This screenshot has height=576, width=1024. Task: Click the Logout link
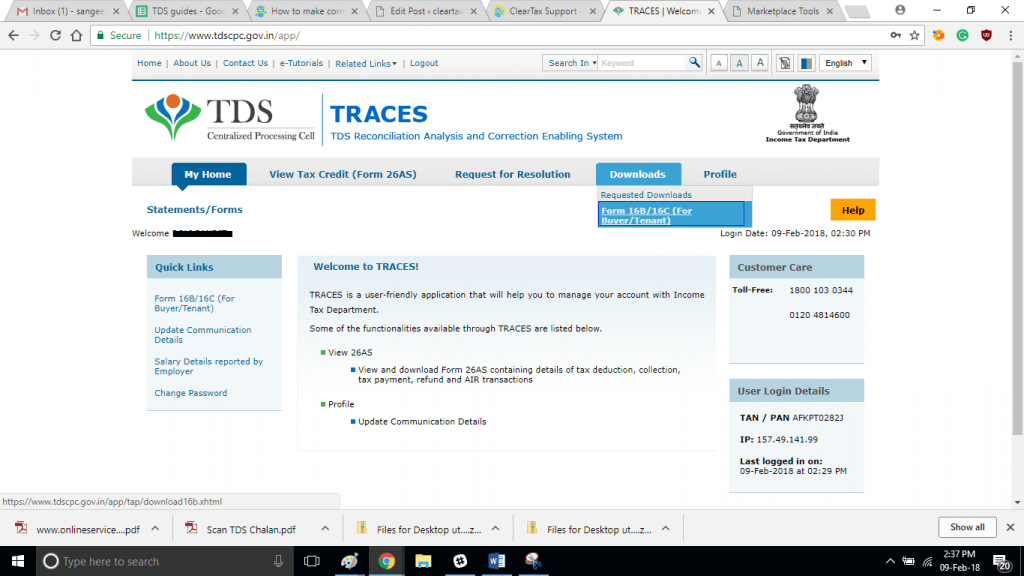[x=424, y=63]
